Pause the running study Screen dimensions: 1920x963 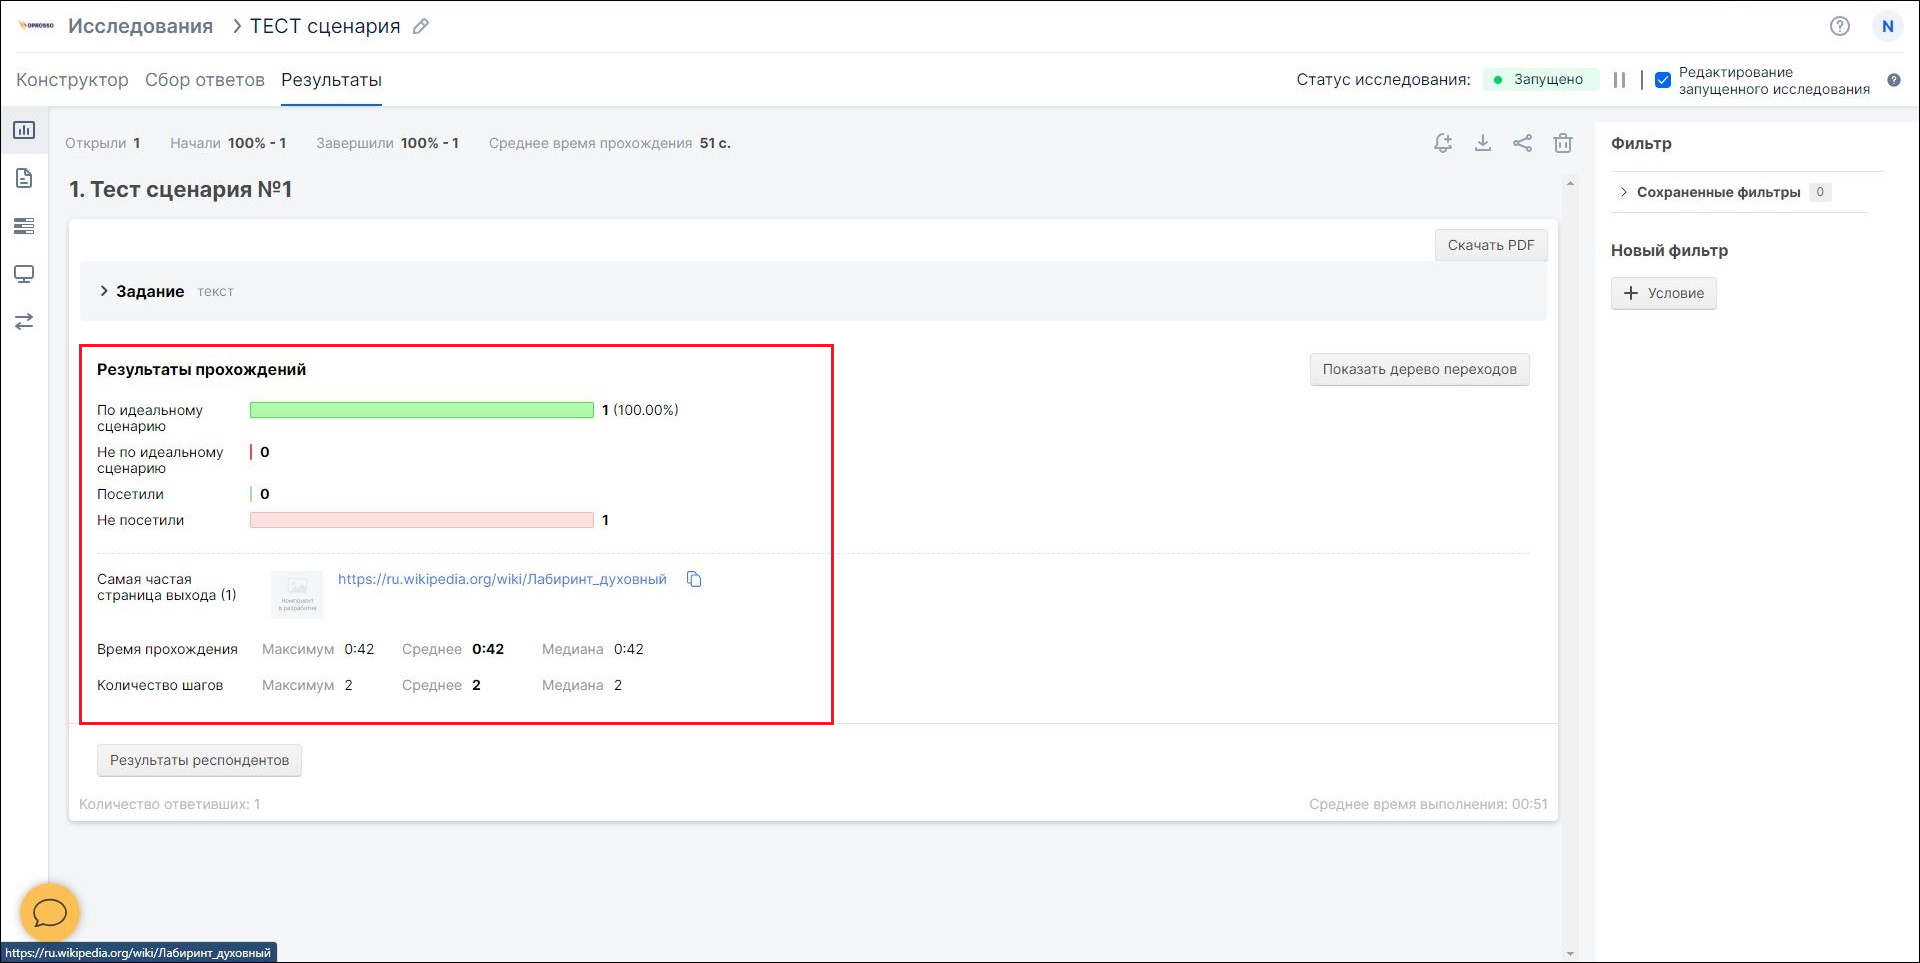[x=1619, y=80]
